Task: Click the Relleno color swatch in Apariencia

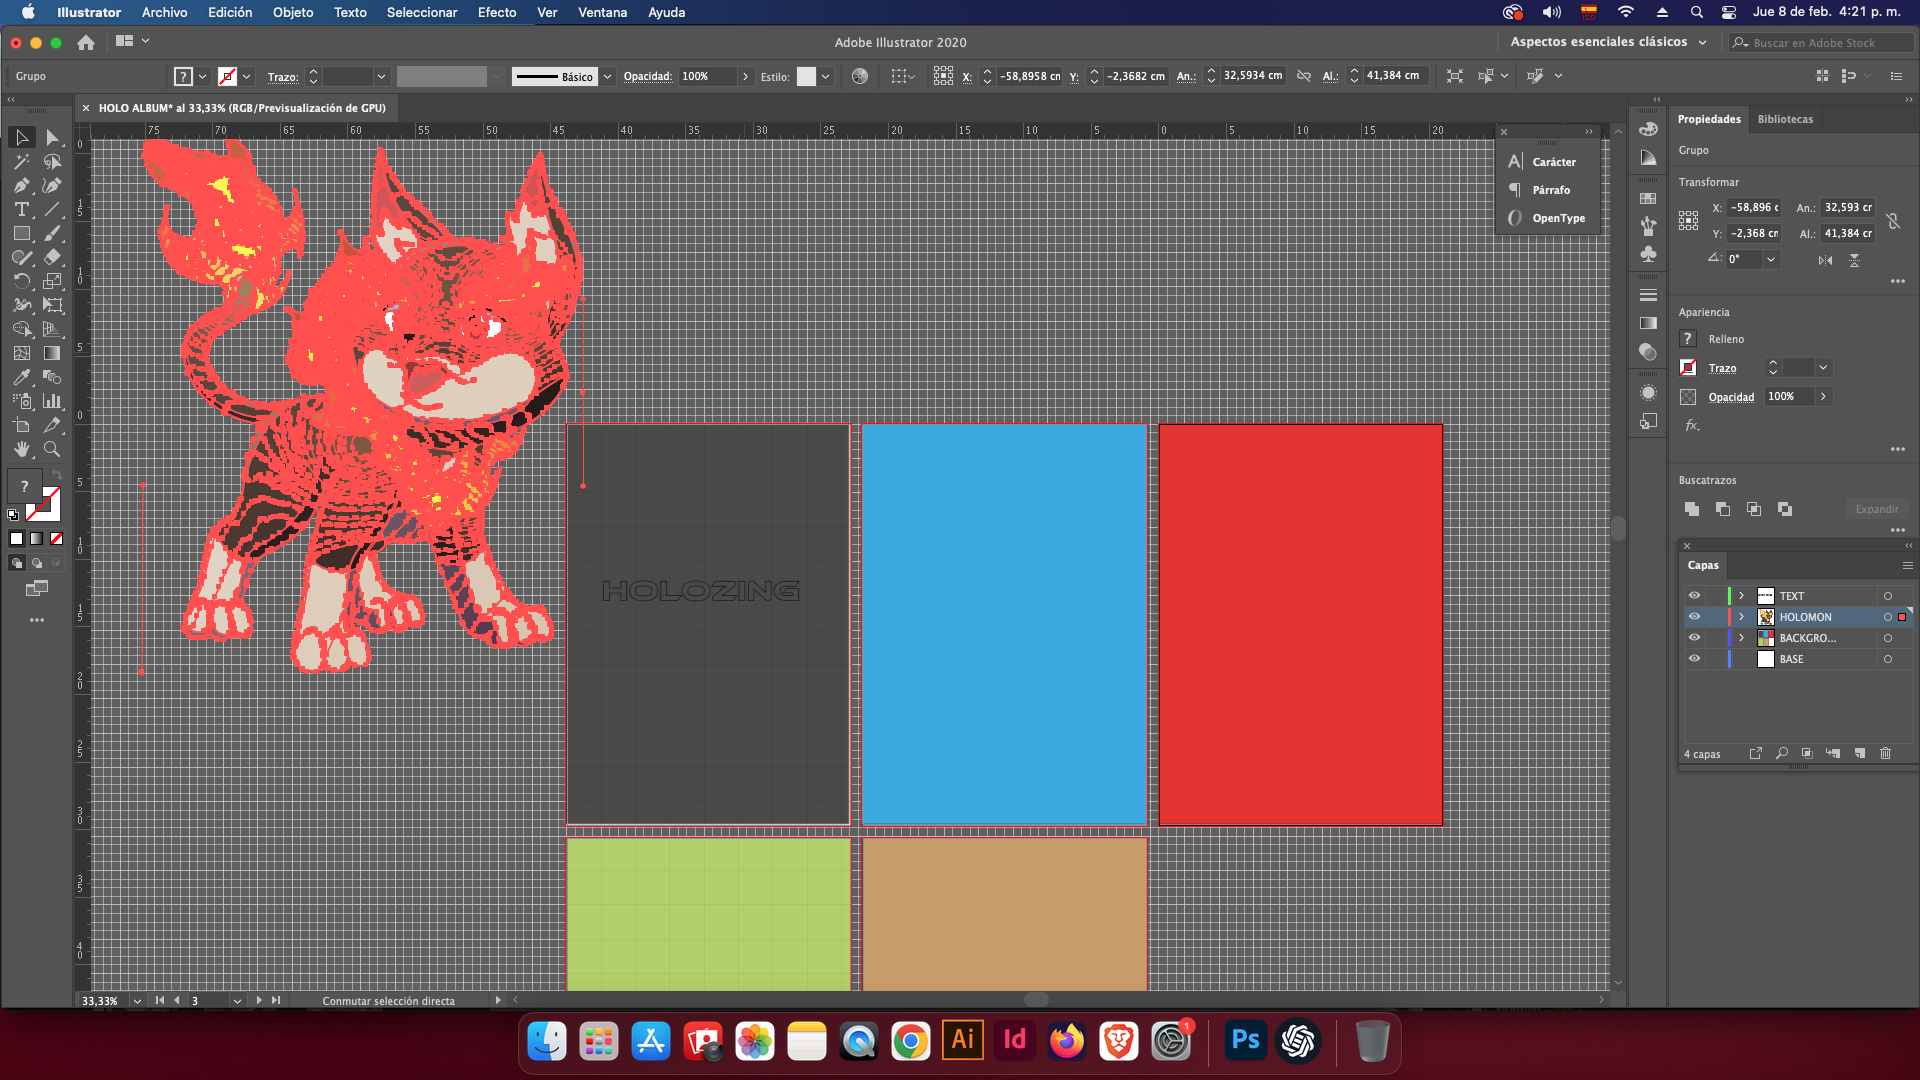Action: [1689, 339]
